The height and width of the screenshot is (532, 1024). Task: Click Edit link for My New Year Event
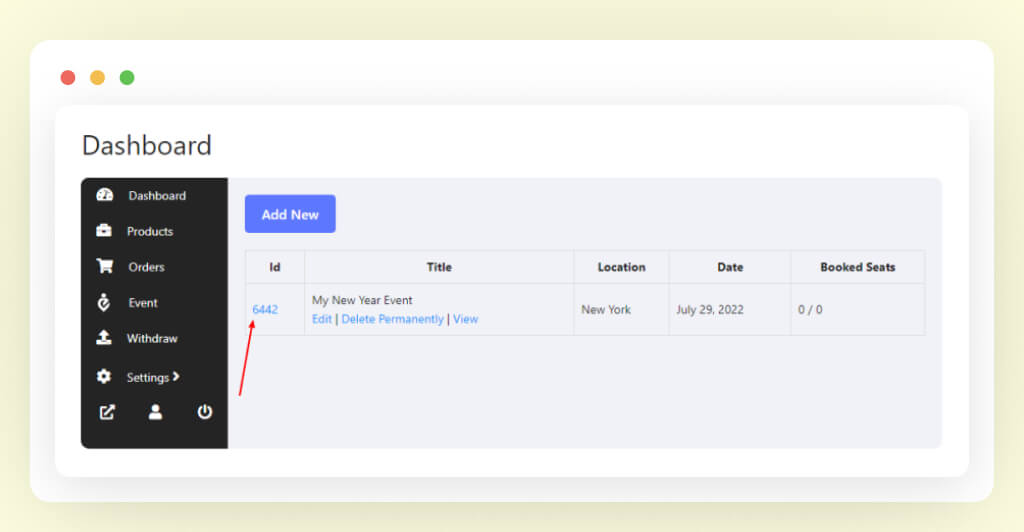322,319
